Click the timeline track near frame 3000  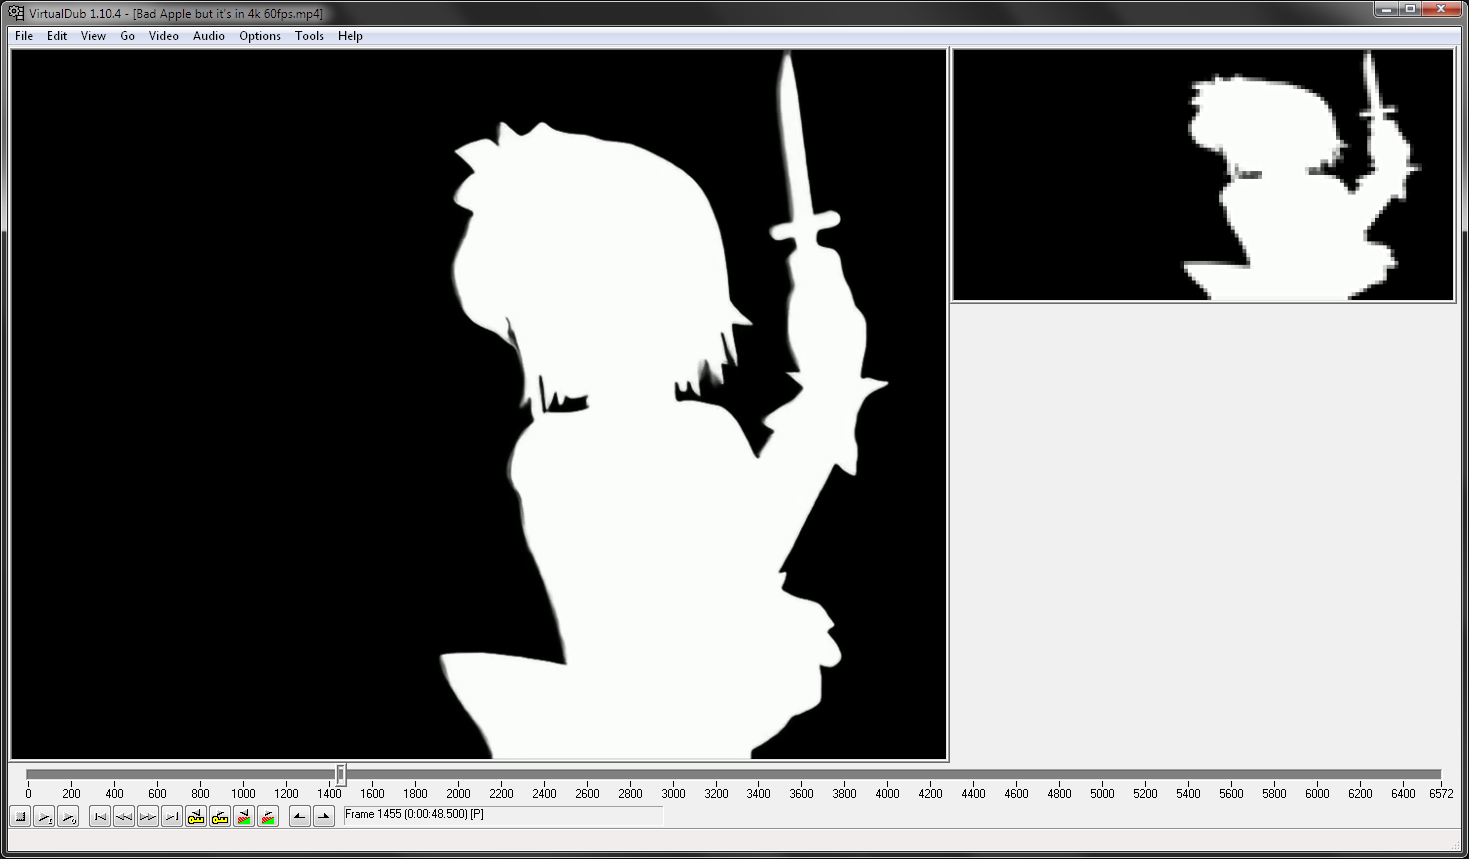pos(673,775)
